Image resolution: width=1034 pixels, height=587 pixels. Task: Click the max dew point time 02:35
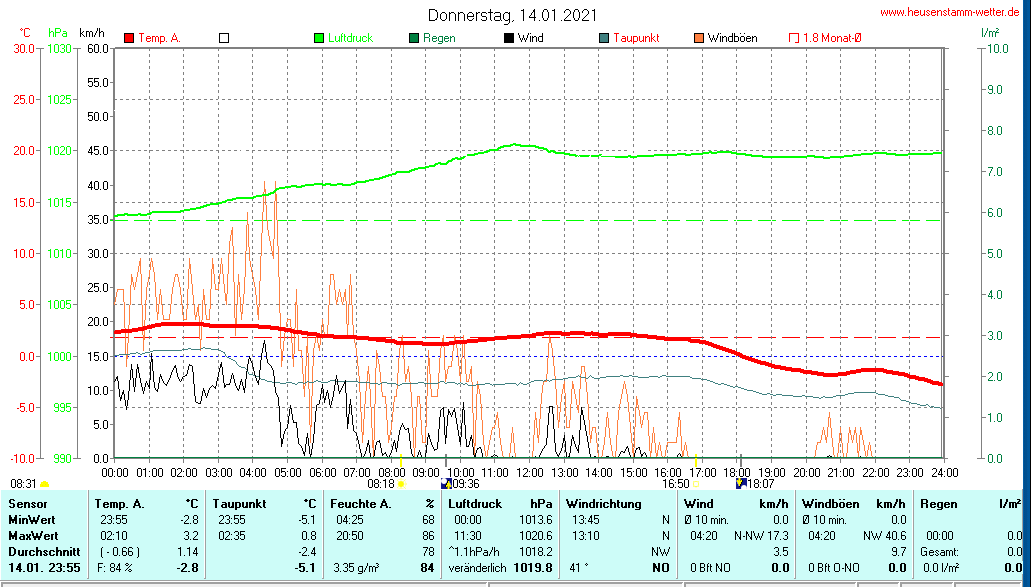pyautogui.click(x=232, y=536)
